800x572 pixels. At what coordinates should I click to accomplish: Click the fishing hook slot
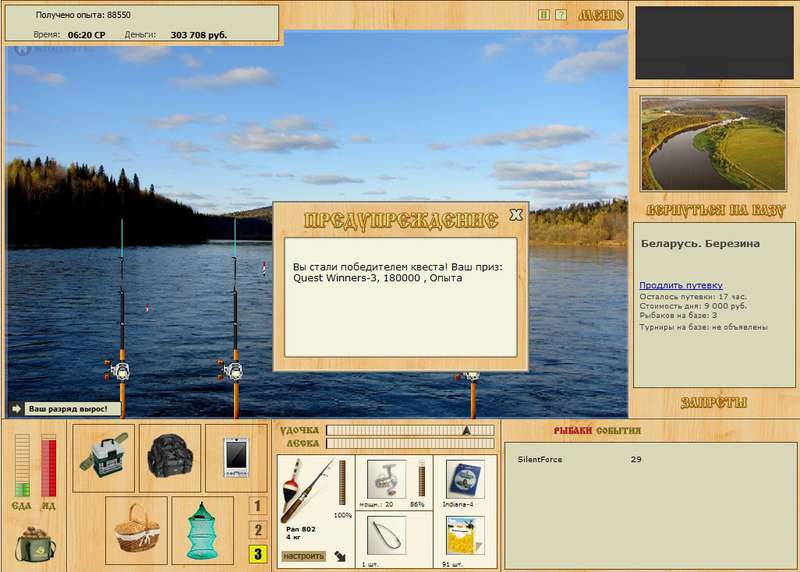coord(386,535)
